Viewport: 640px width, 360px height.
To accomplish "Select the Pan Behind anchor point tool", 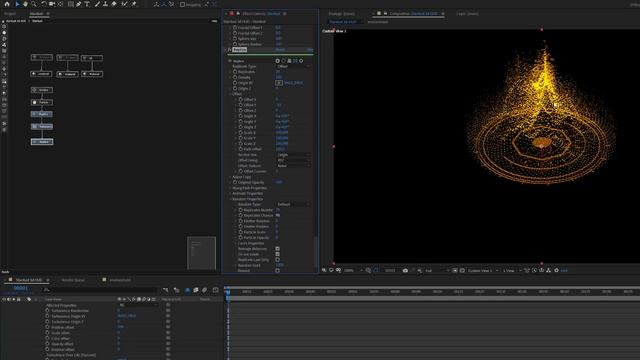I will pos(60,4).
